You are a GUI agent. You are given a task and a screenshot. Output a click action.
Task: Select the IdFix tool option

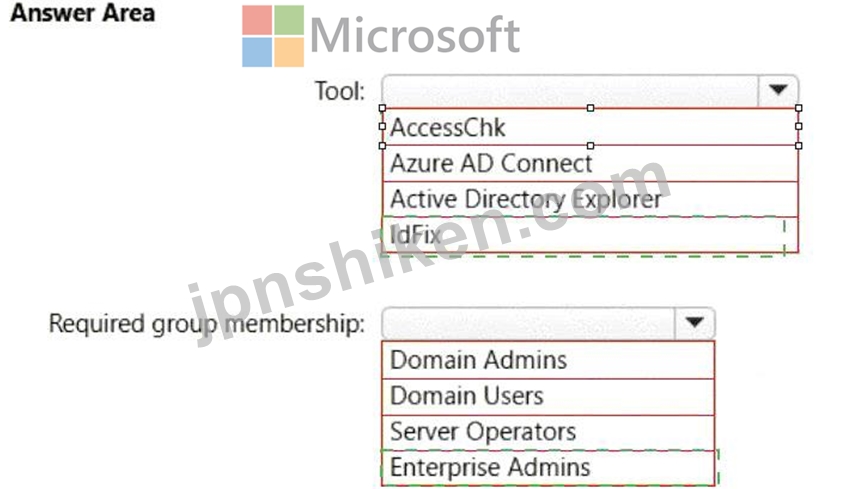[x=590, y=235]
